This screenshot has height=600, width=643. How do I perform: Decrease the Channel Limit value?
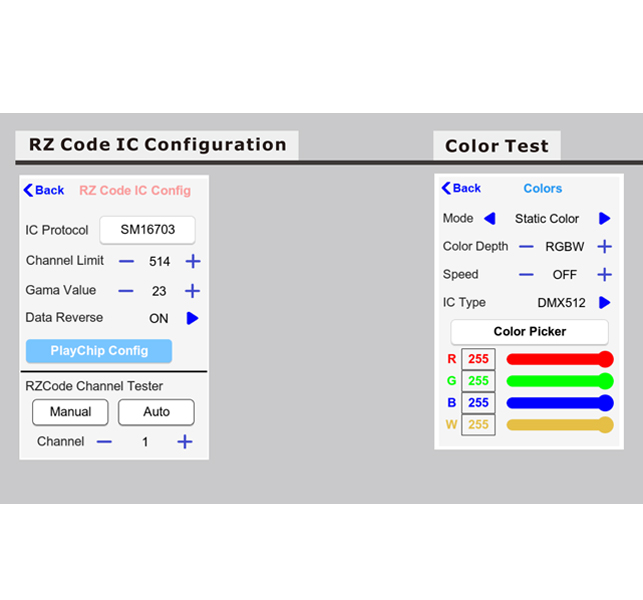tap(126, 261)
